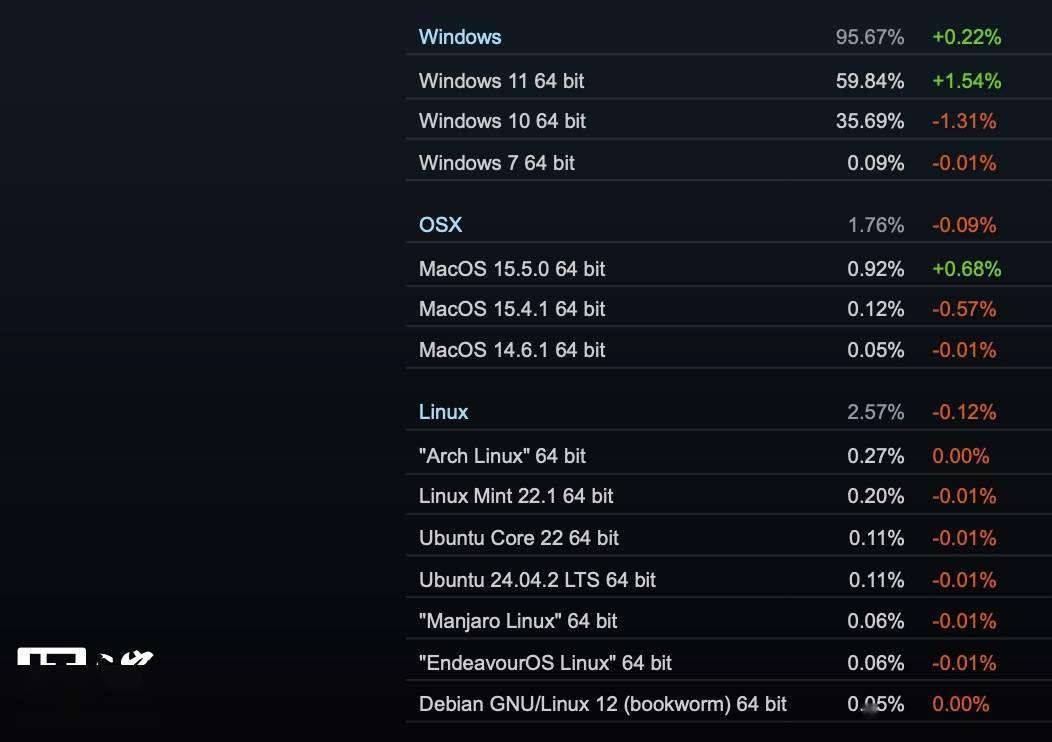
Task: Select the 0.11% share for Ubuntu Core 22
Action: (x=876, y=538)
